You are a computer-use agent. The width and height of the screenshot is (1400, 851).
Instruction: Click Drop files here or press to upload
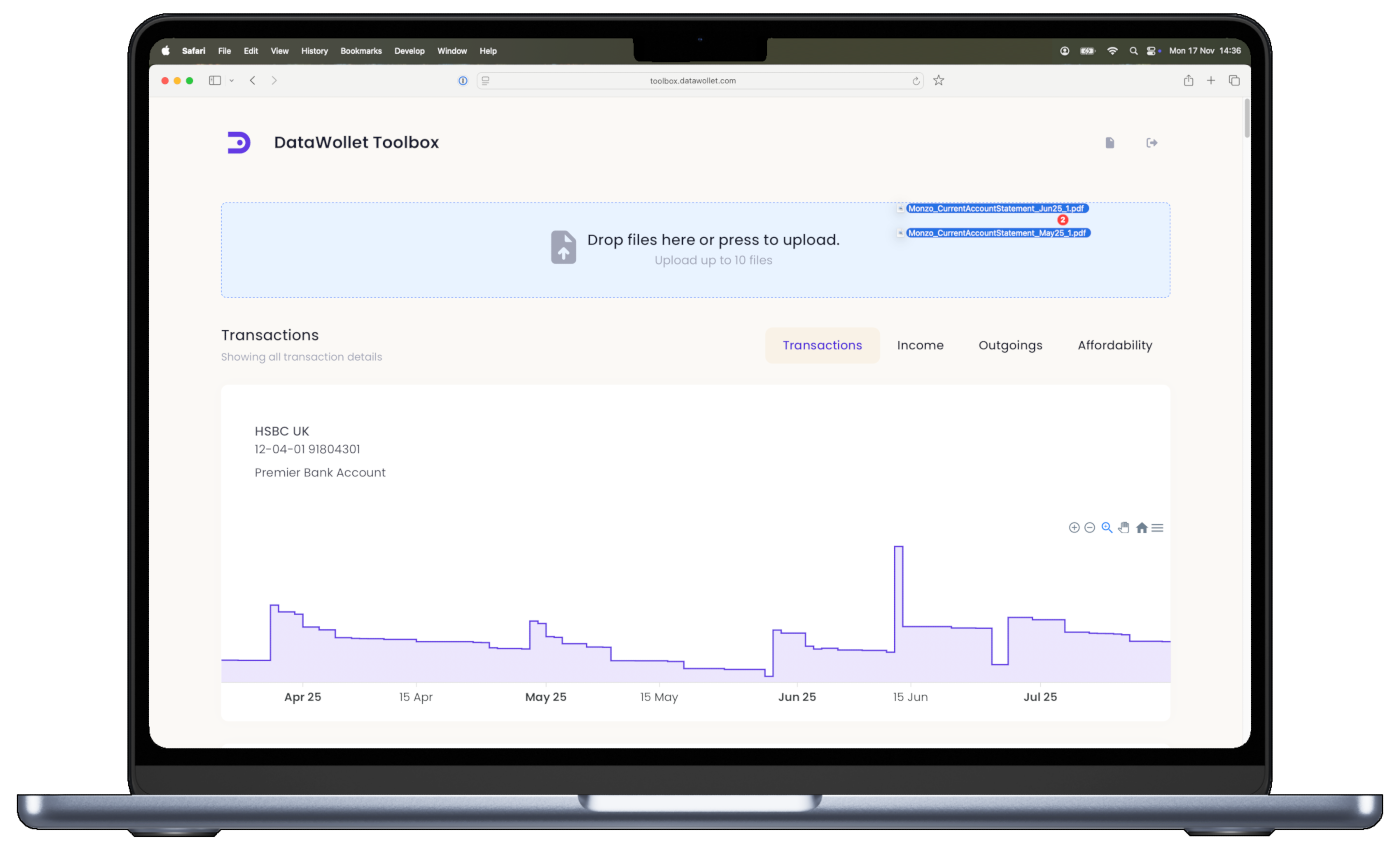click(x=713, y=240)
